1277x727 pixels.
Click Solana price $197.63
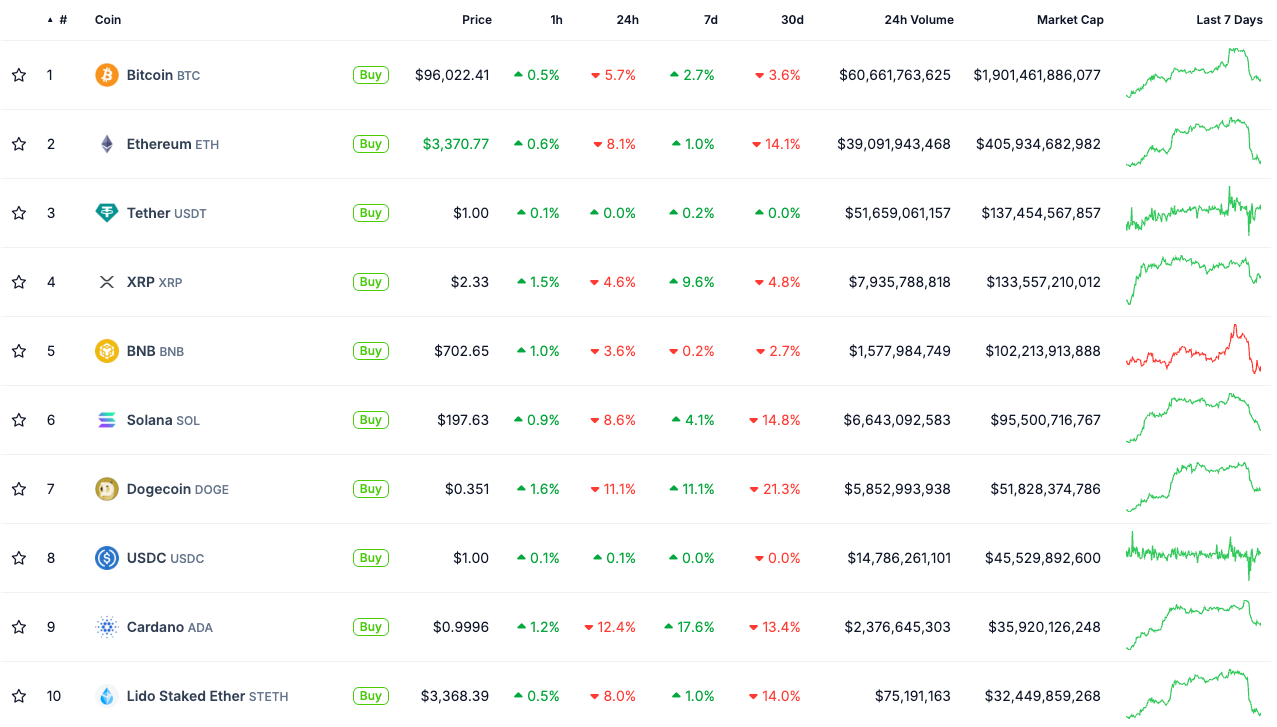tap(463, 420)
